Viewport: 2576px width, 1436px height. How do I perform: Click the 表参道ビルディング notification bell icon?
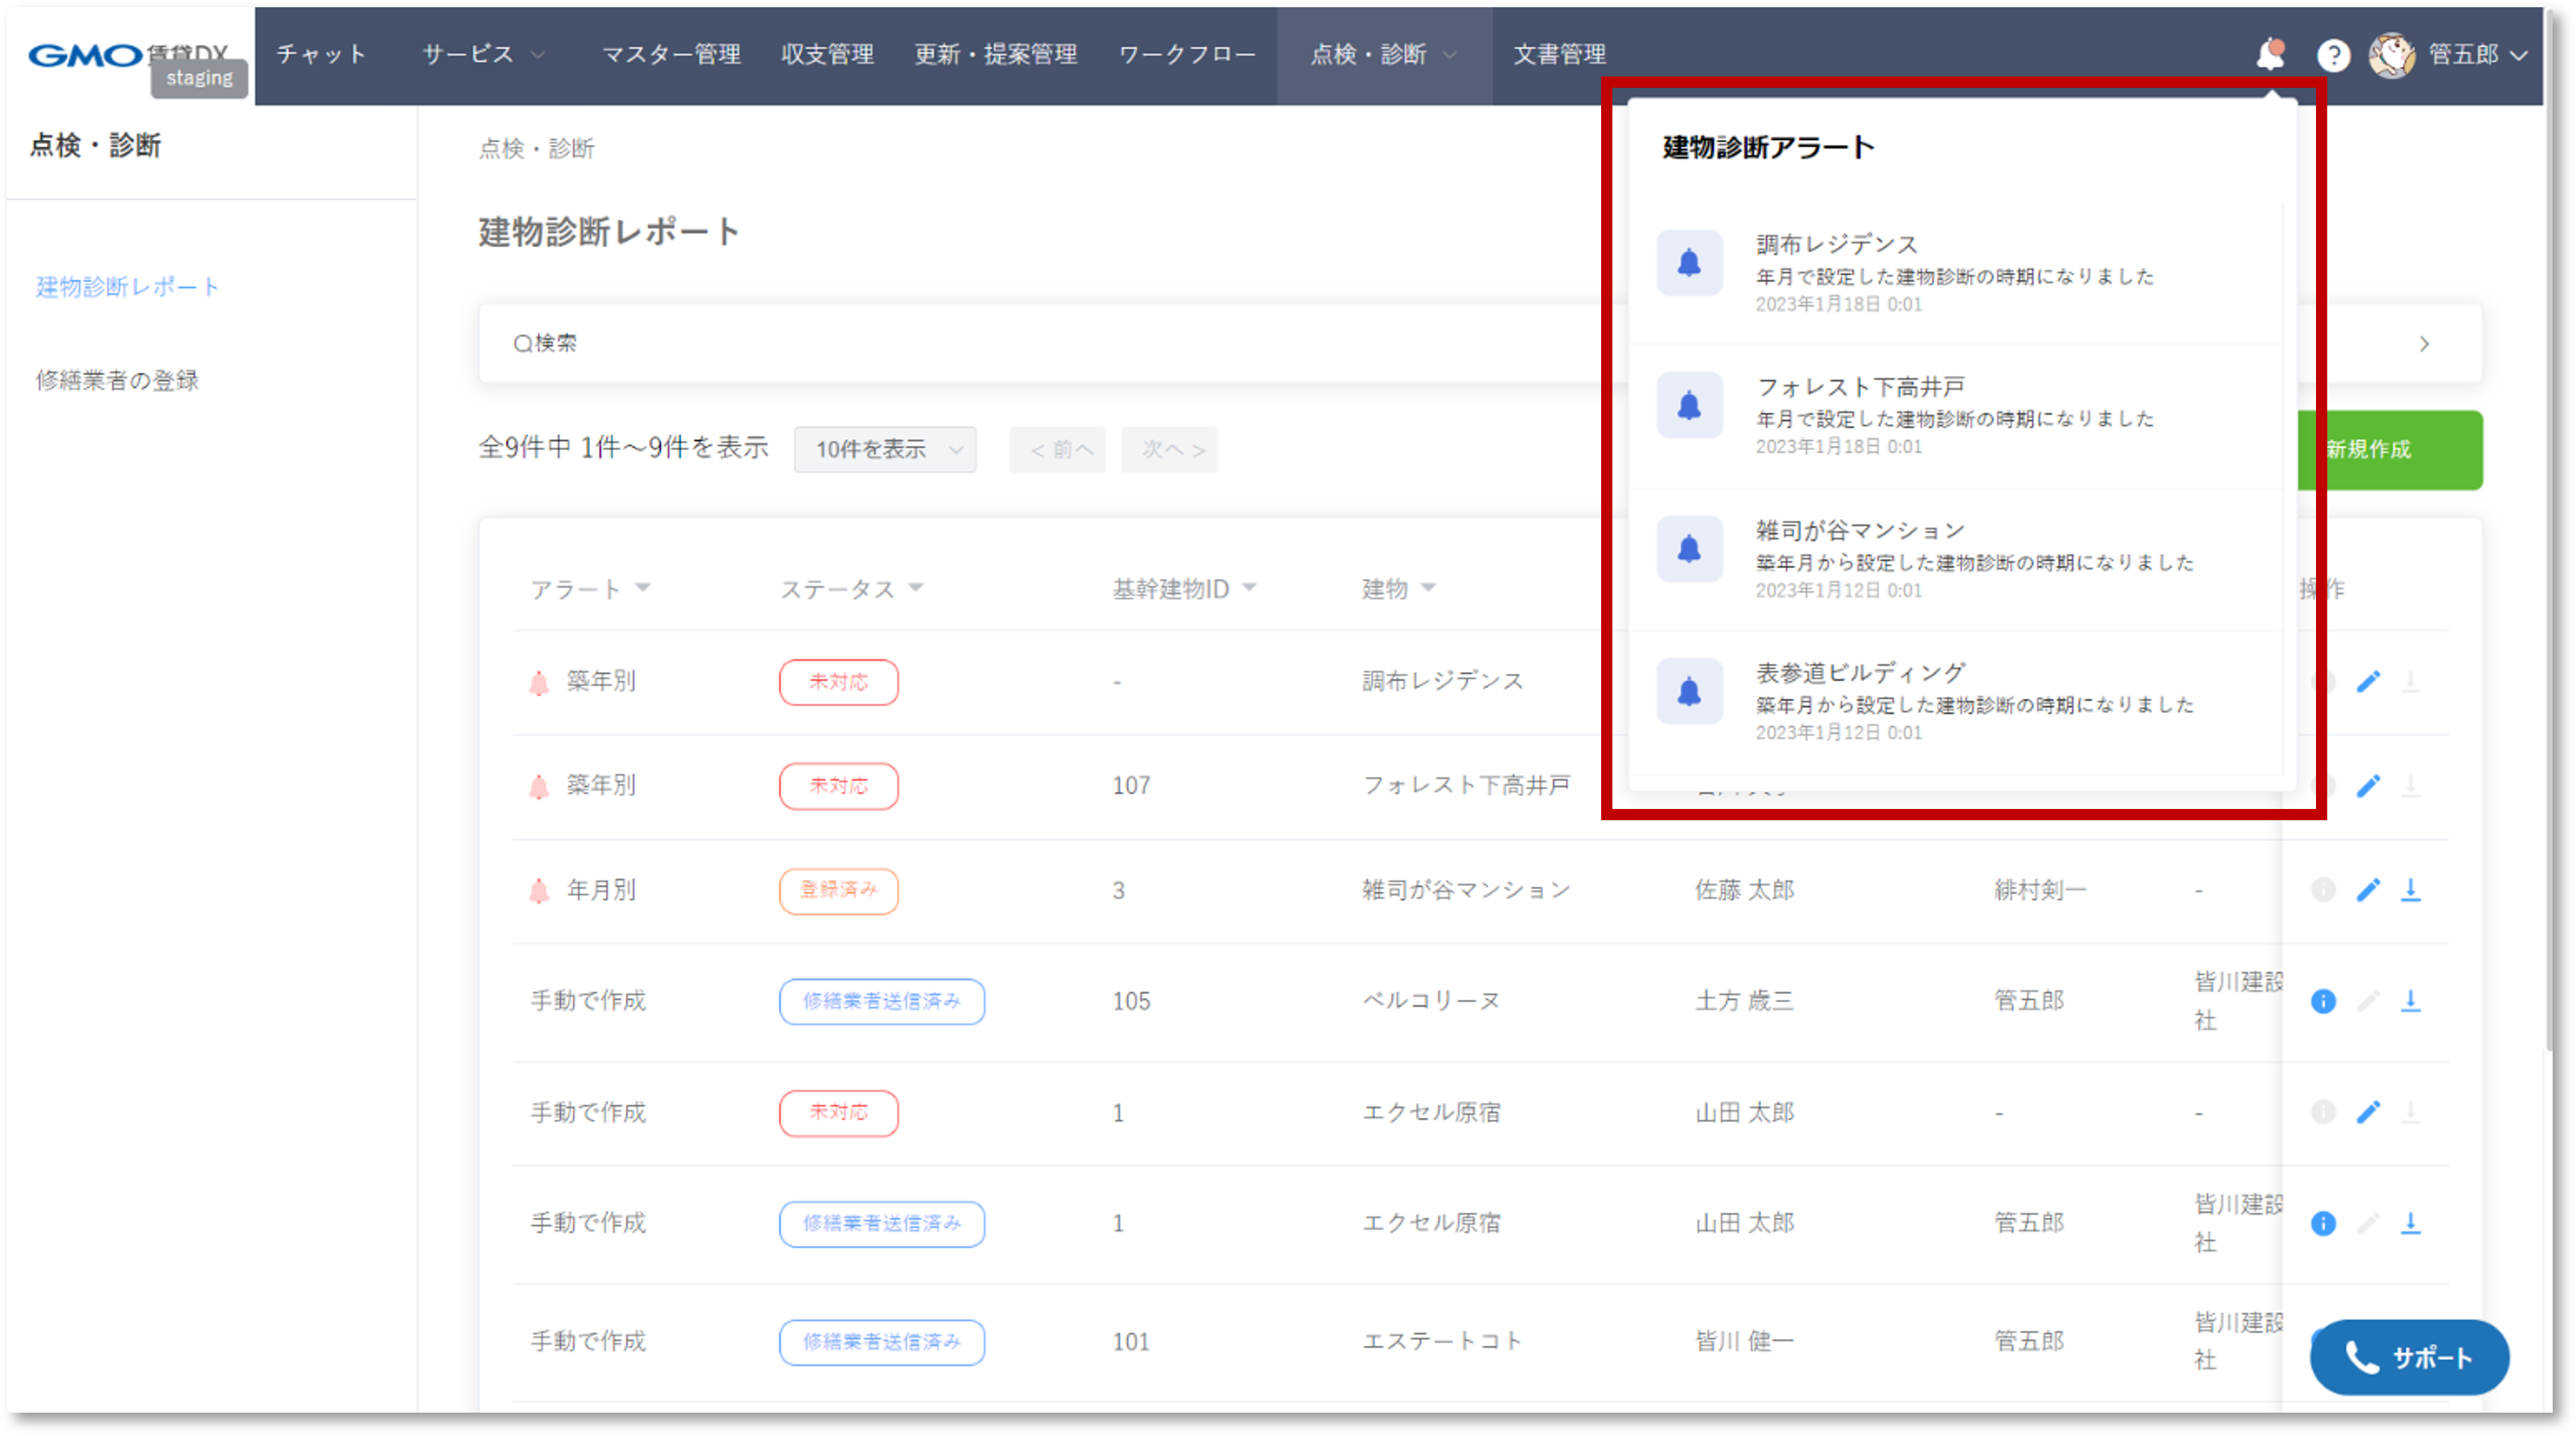coord(1689,690)
